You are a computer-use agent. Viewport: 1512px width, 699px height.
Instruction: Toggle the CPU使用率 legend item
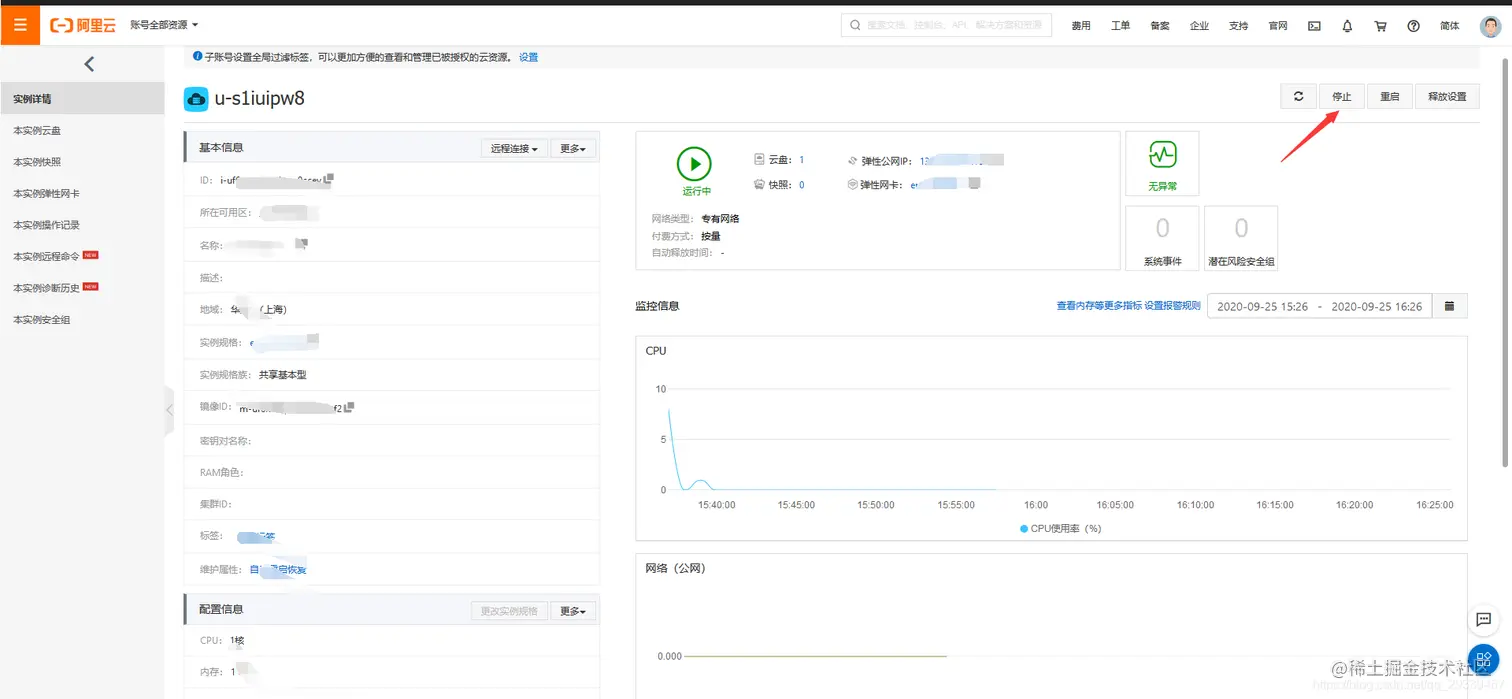coord(1060,528)
